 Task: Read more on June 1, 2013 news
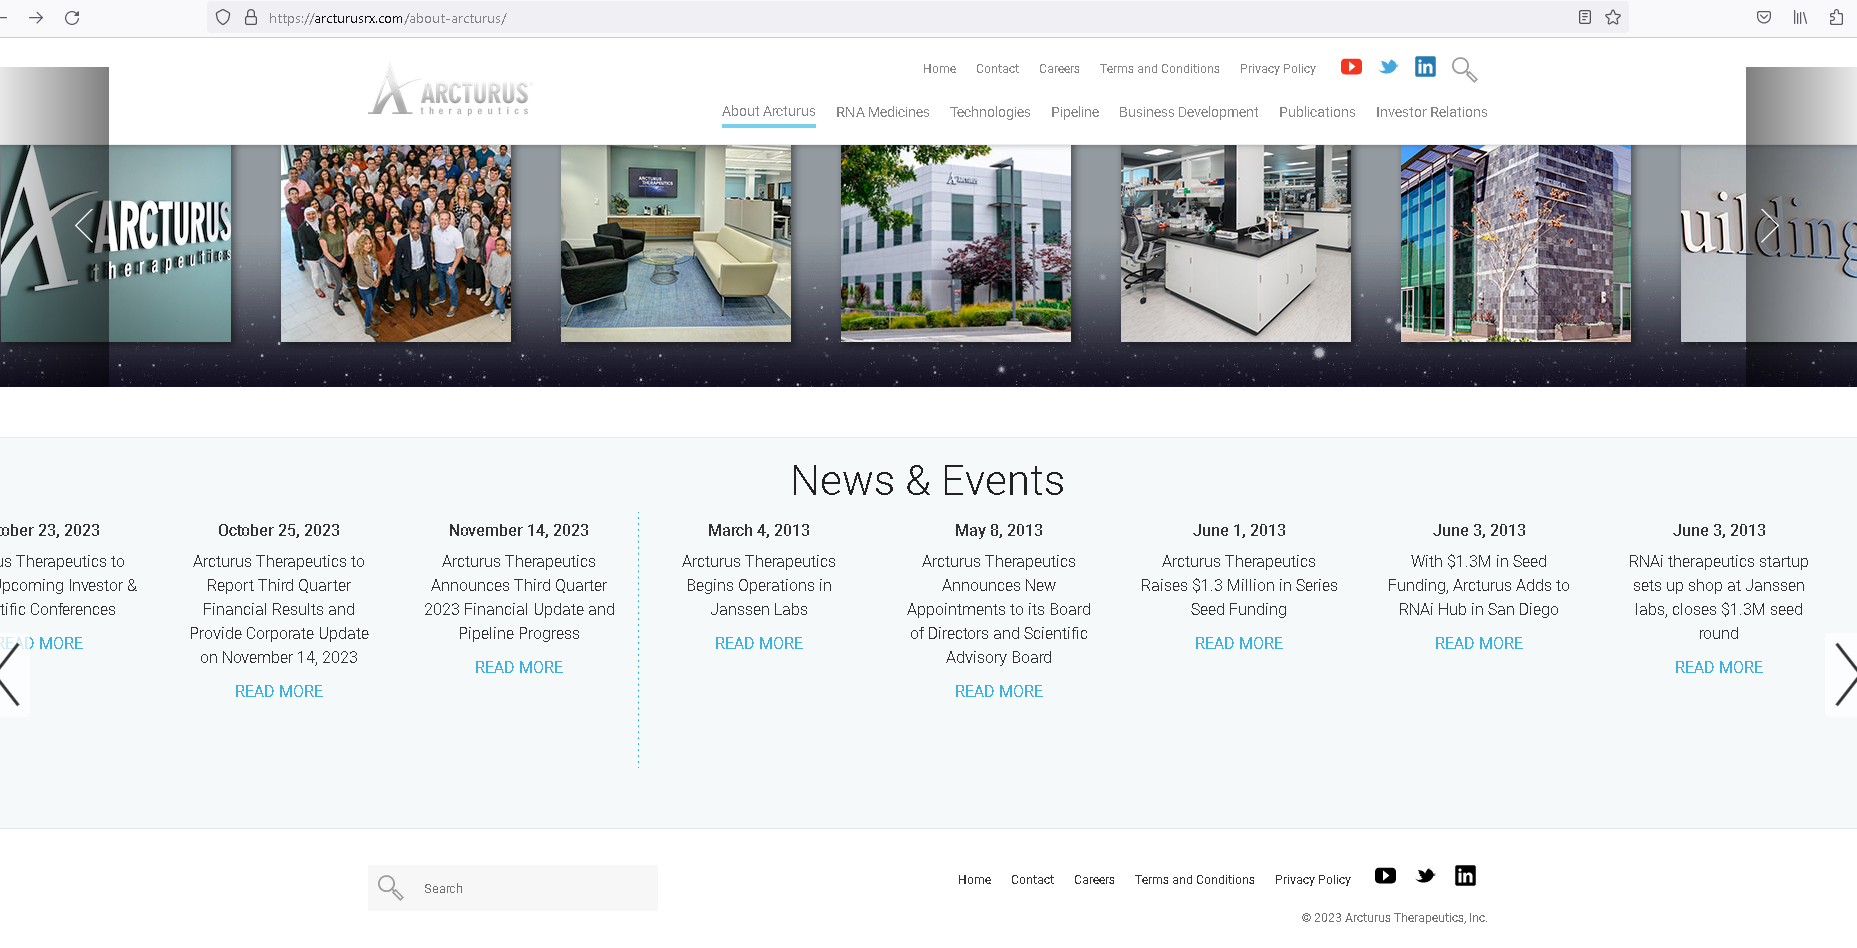point(1239,643)
